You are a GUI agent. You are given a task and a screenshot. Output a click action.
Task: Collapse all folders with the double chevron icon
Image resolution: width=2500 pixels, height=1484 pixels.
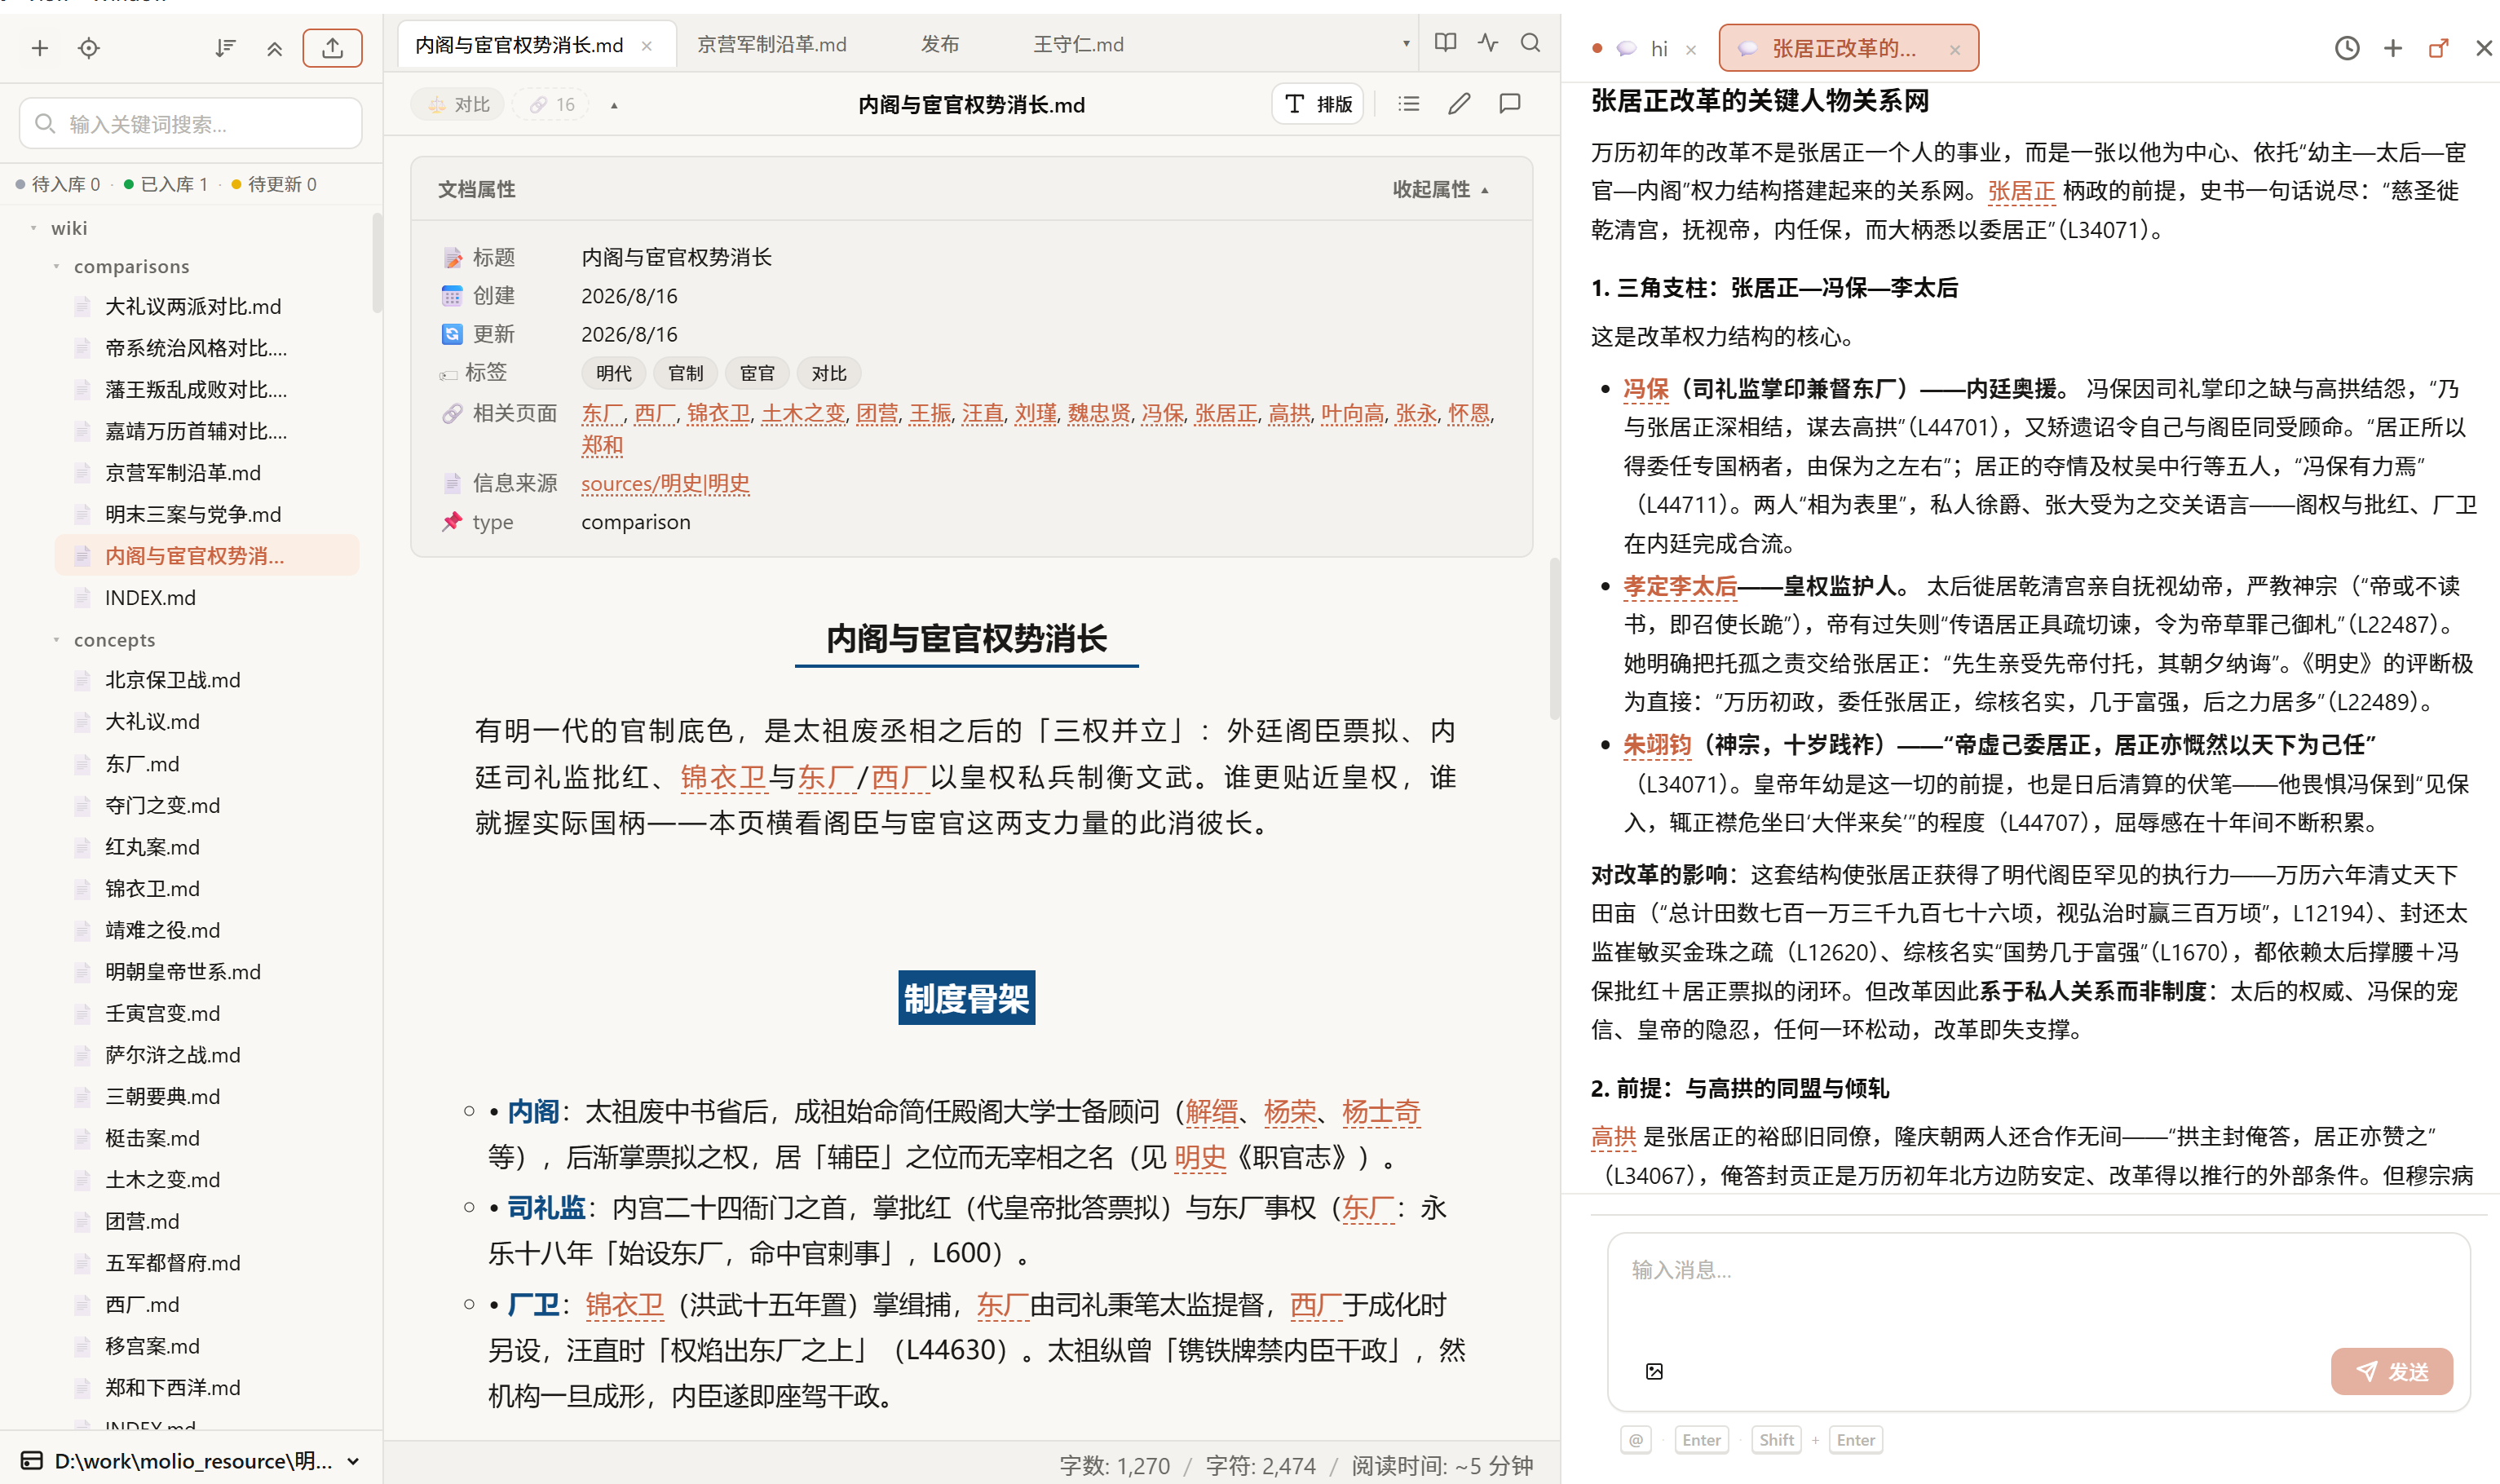click(x=274, y=48)
